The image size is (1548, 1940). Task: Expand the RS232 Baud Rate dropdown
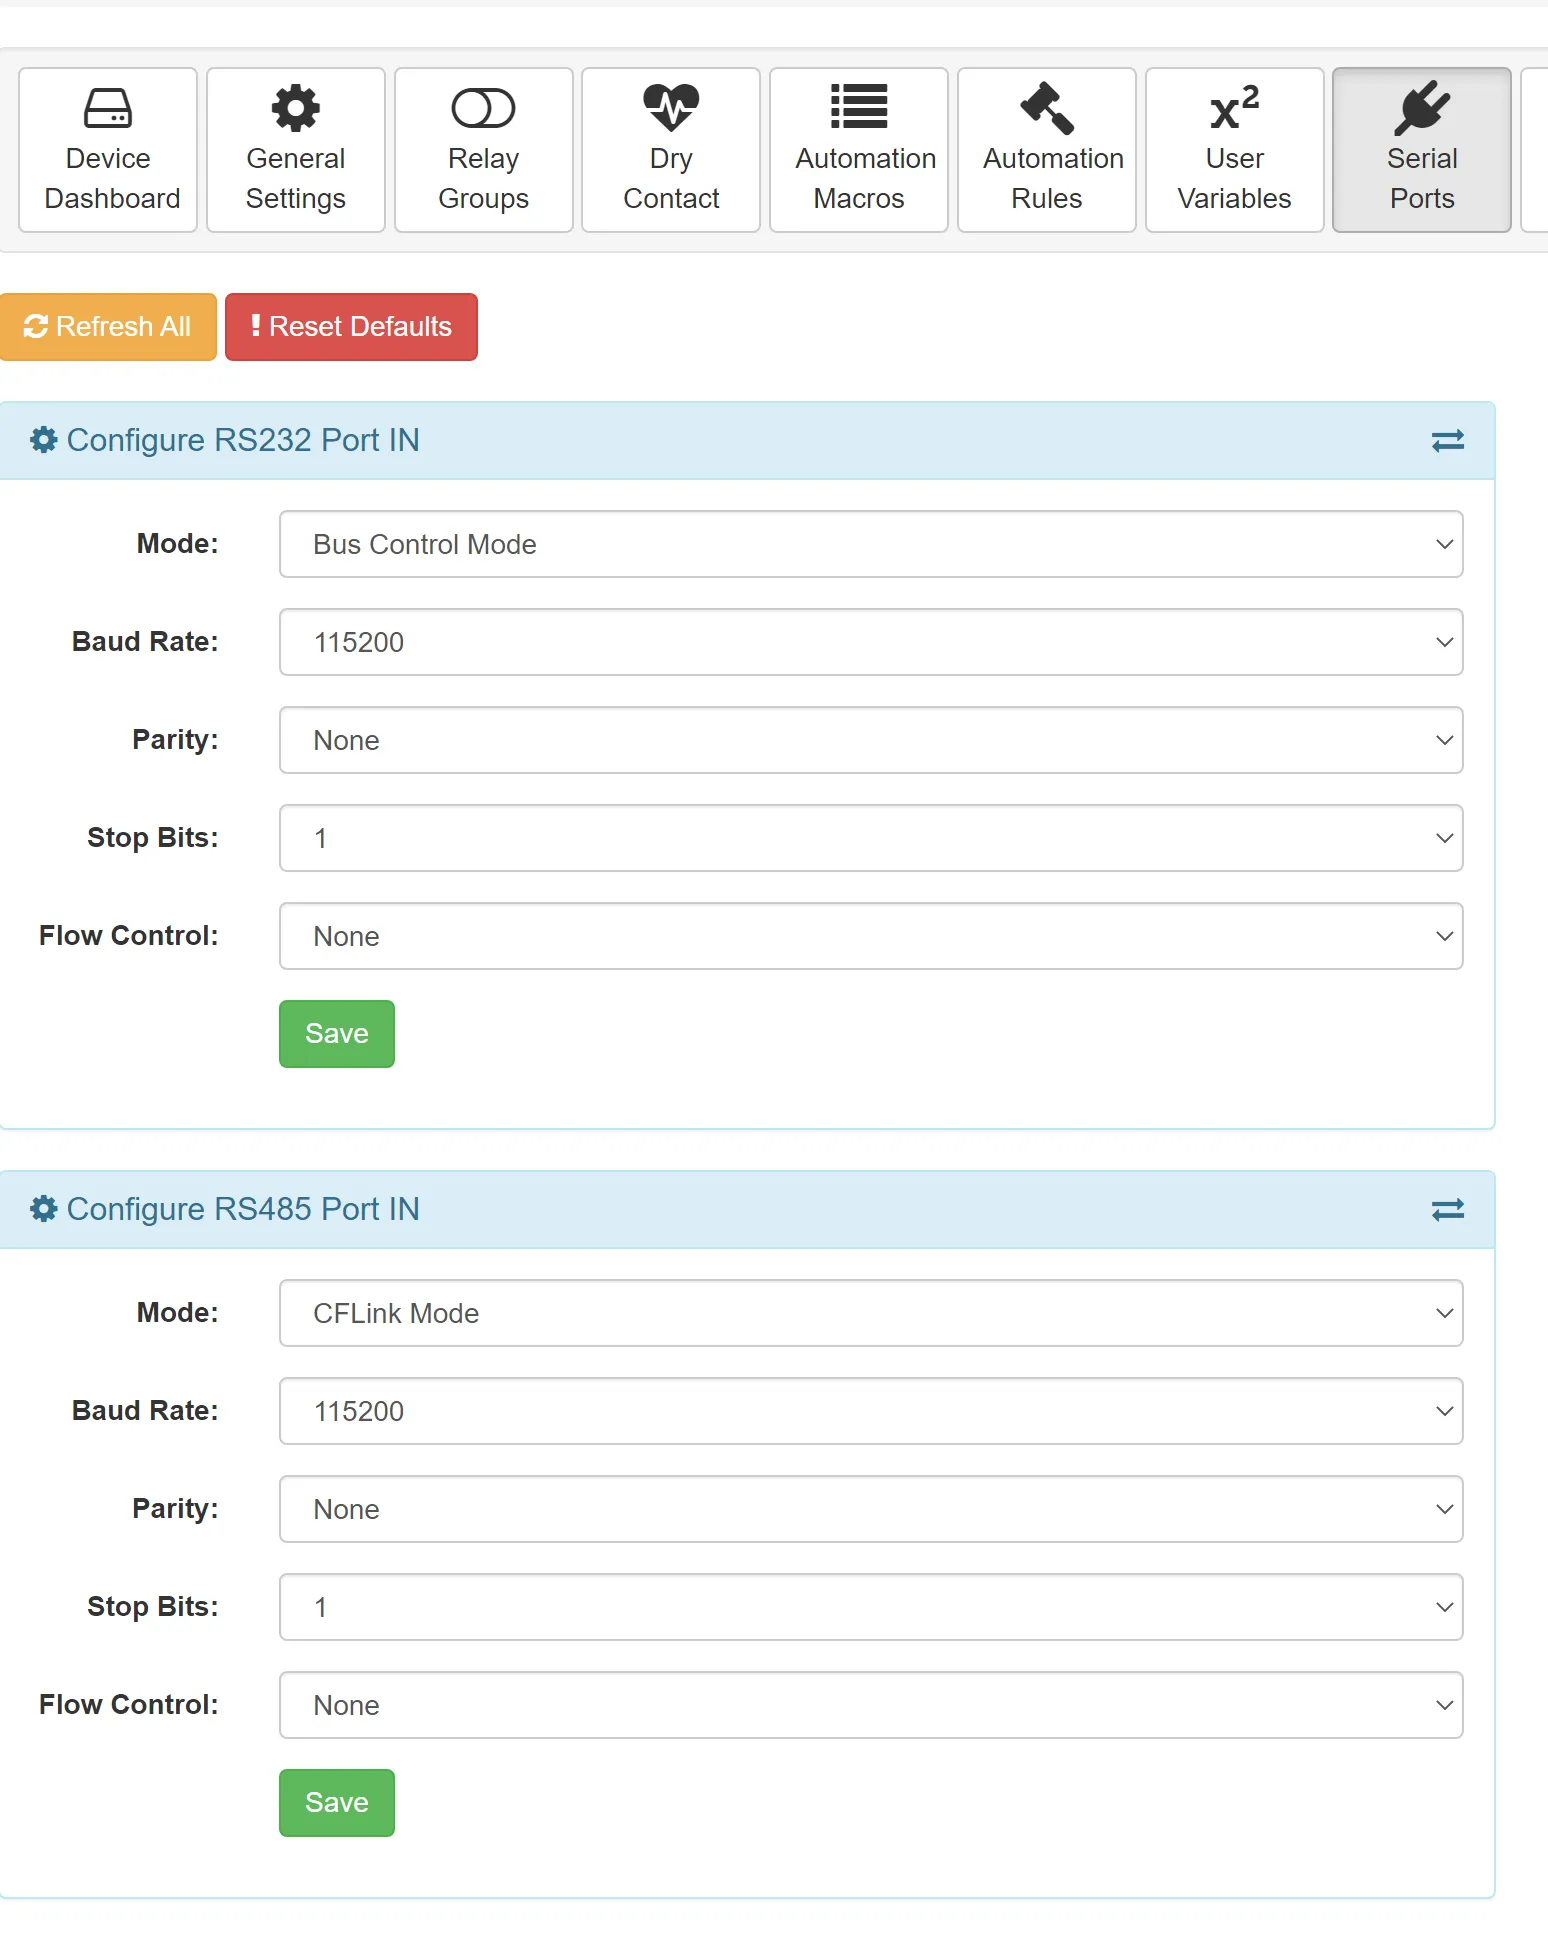[x=870, y=642]
